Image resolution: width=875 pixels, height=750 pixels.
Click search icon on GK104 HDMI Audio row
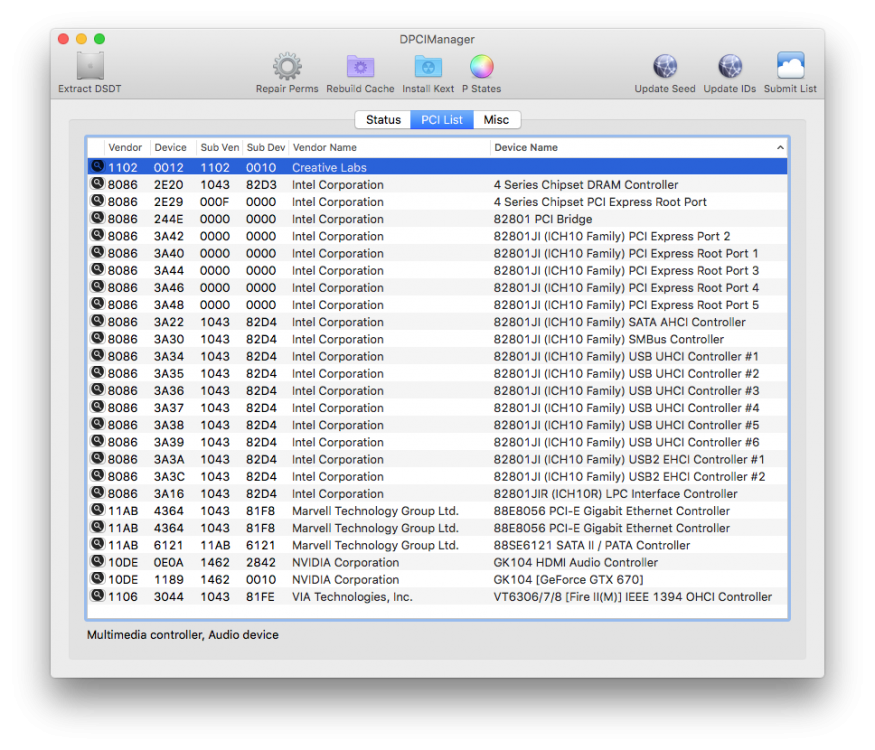(x=98, y=561)
